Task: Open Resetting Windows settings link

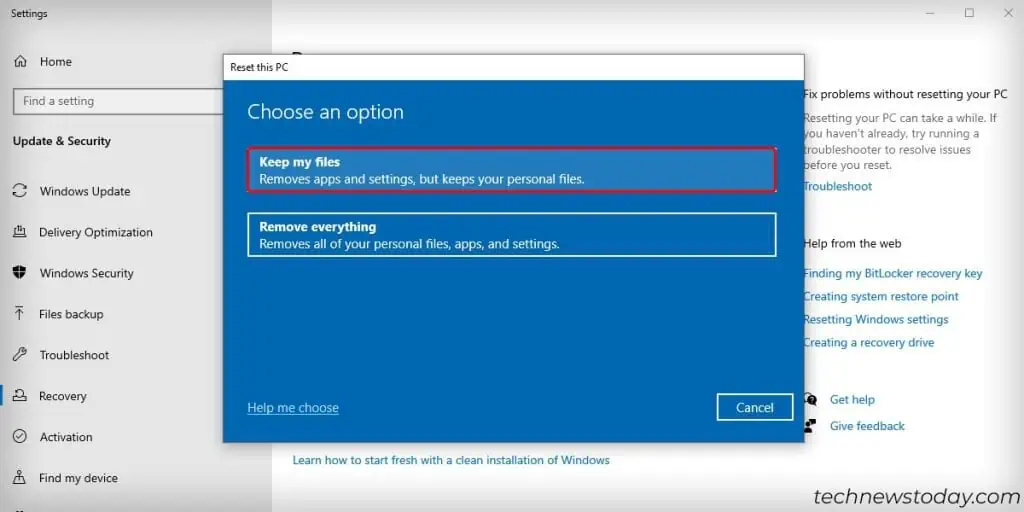Action: click(x=876, y=319)
